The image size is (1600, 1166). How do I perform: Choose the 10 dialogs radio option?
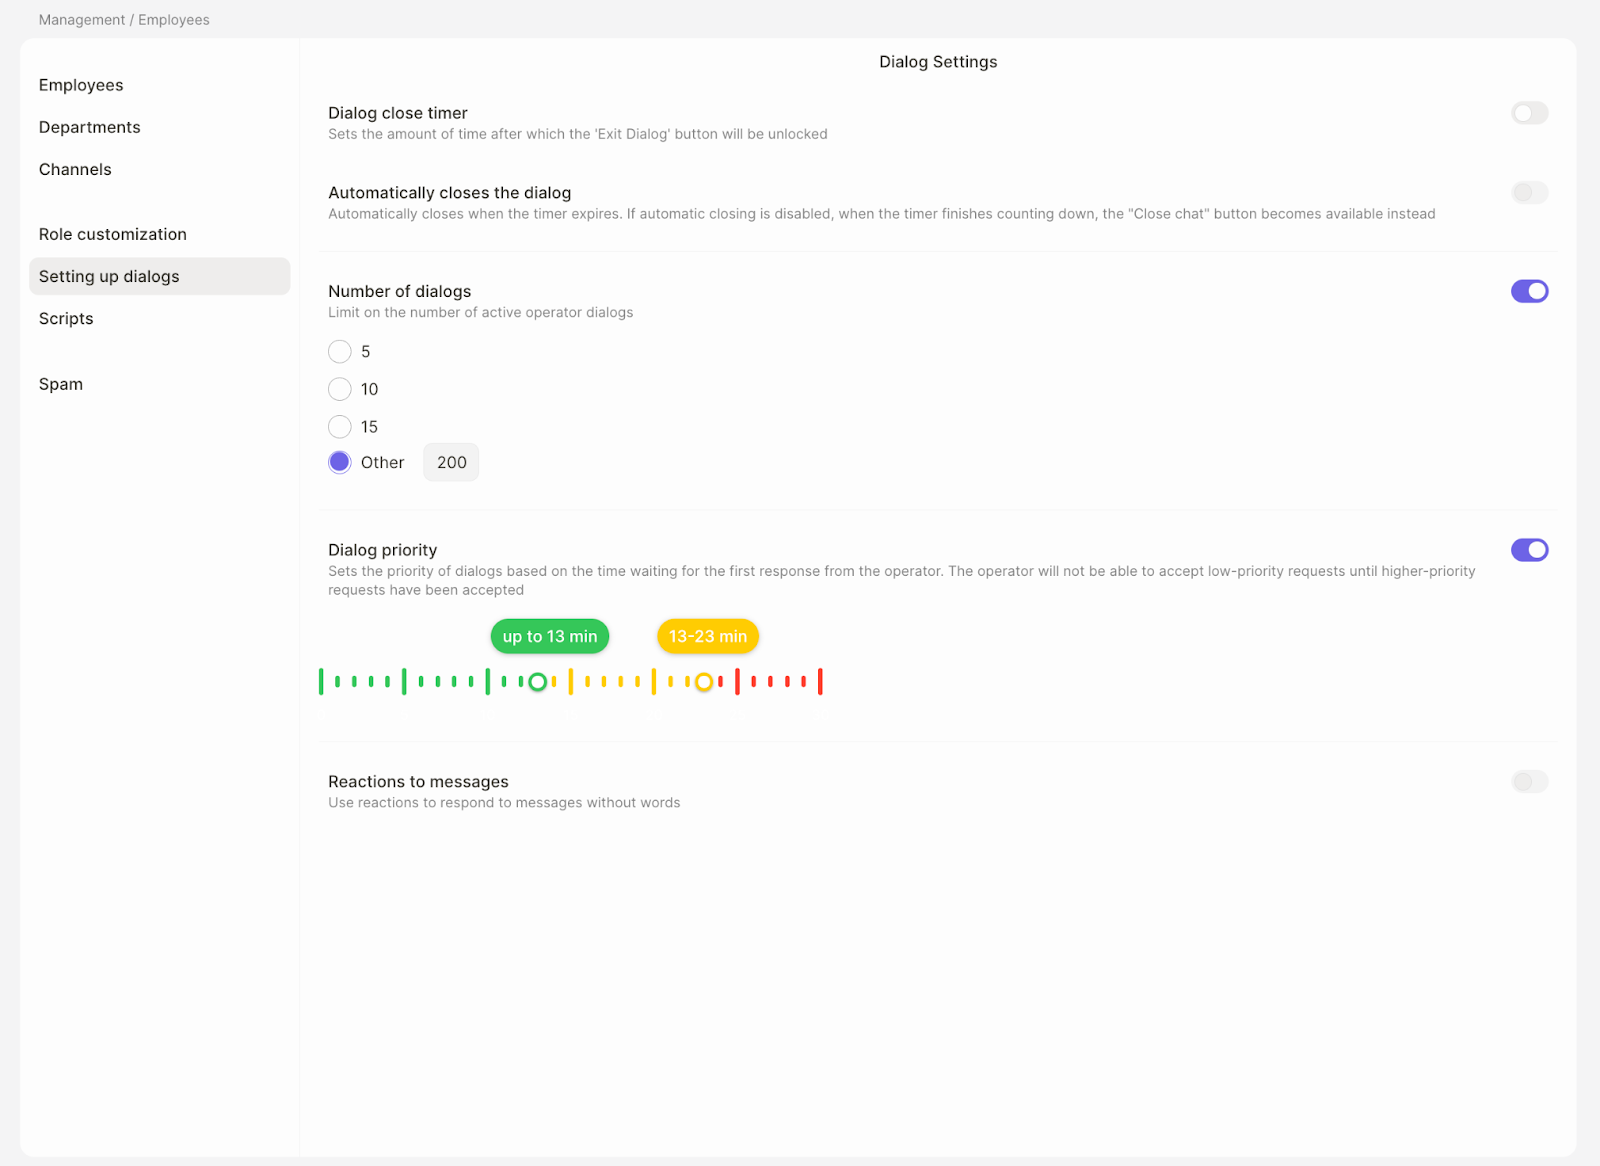pos(340,389)
